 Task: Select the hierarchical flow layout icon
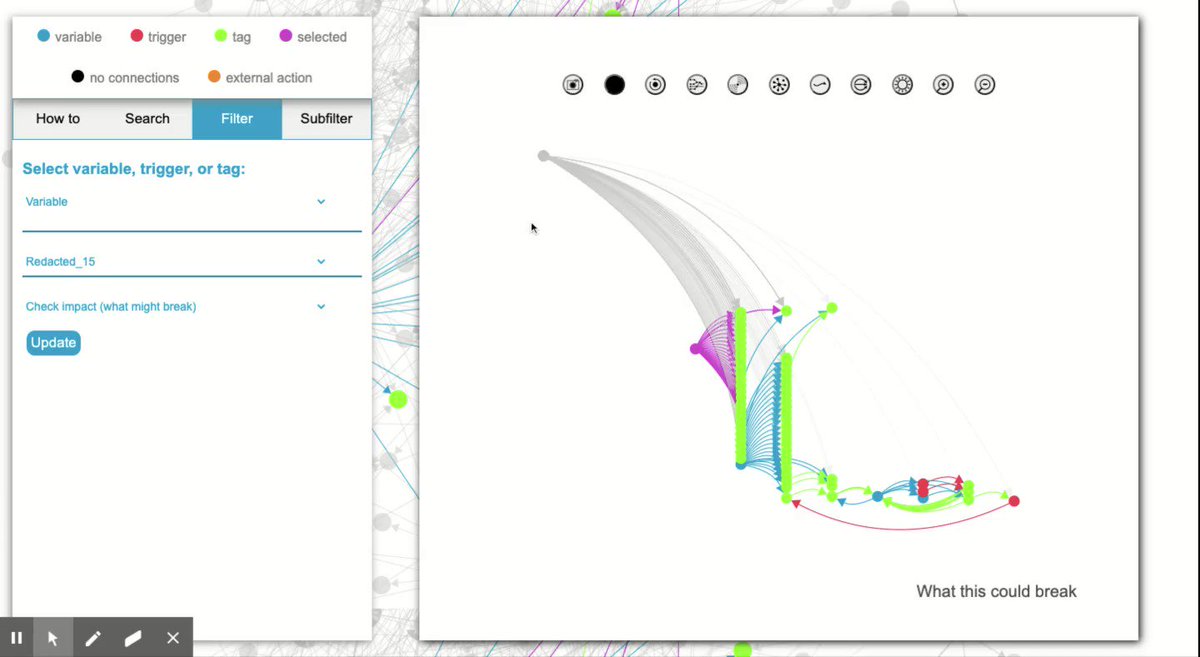pyautogui.click(x=697, y=85)
